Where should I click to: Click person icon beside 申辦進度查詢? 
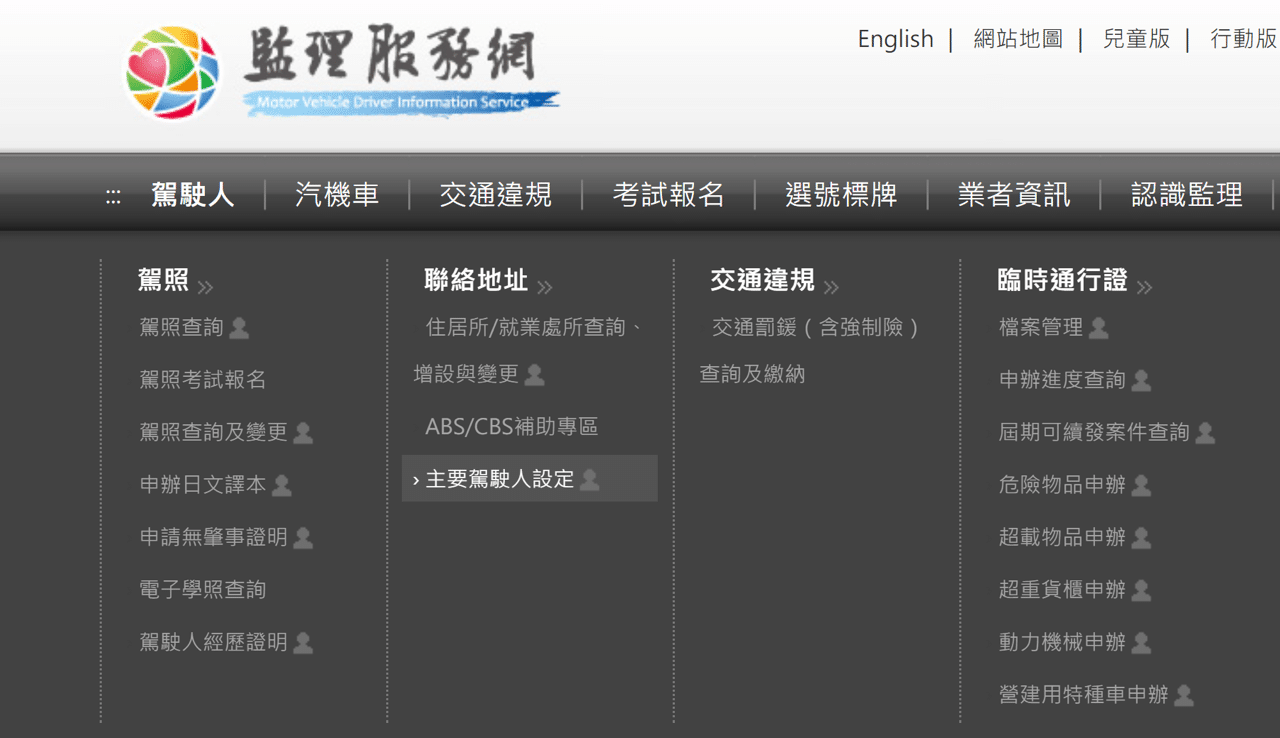point(1141,380)
